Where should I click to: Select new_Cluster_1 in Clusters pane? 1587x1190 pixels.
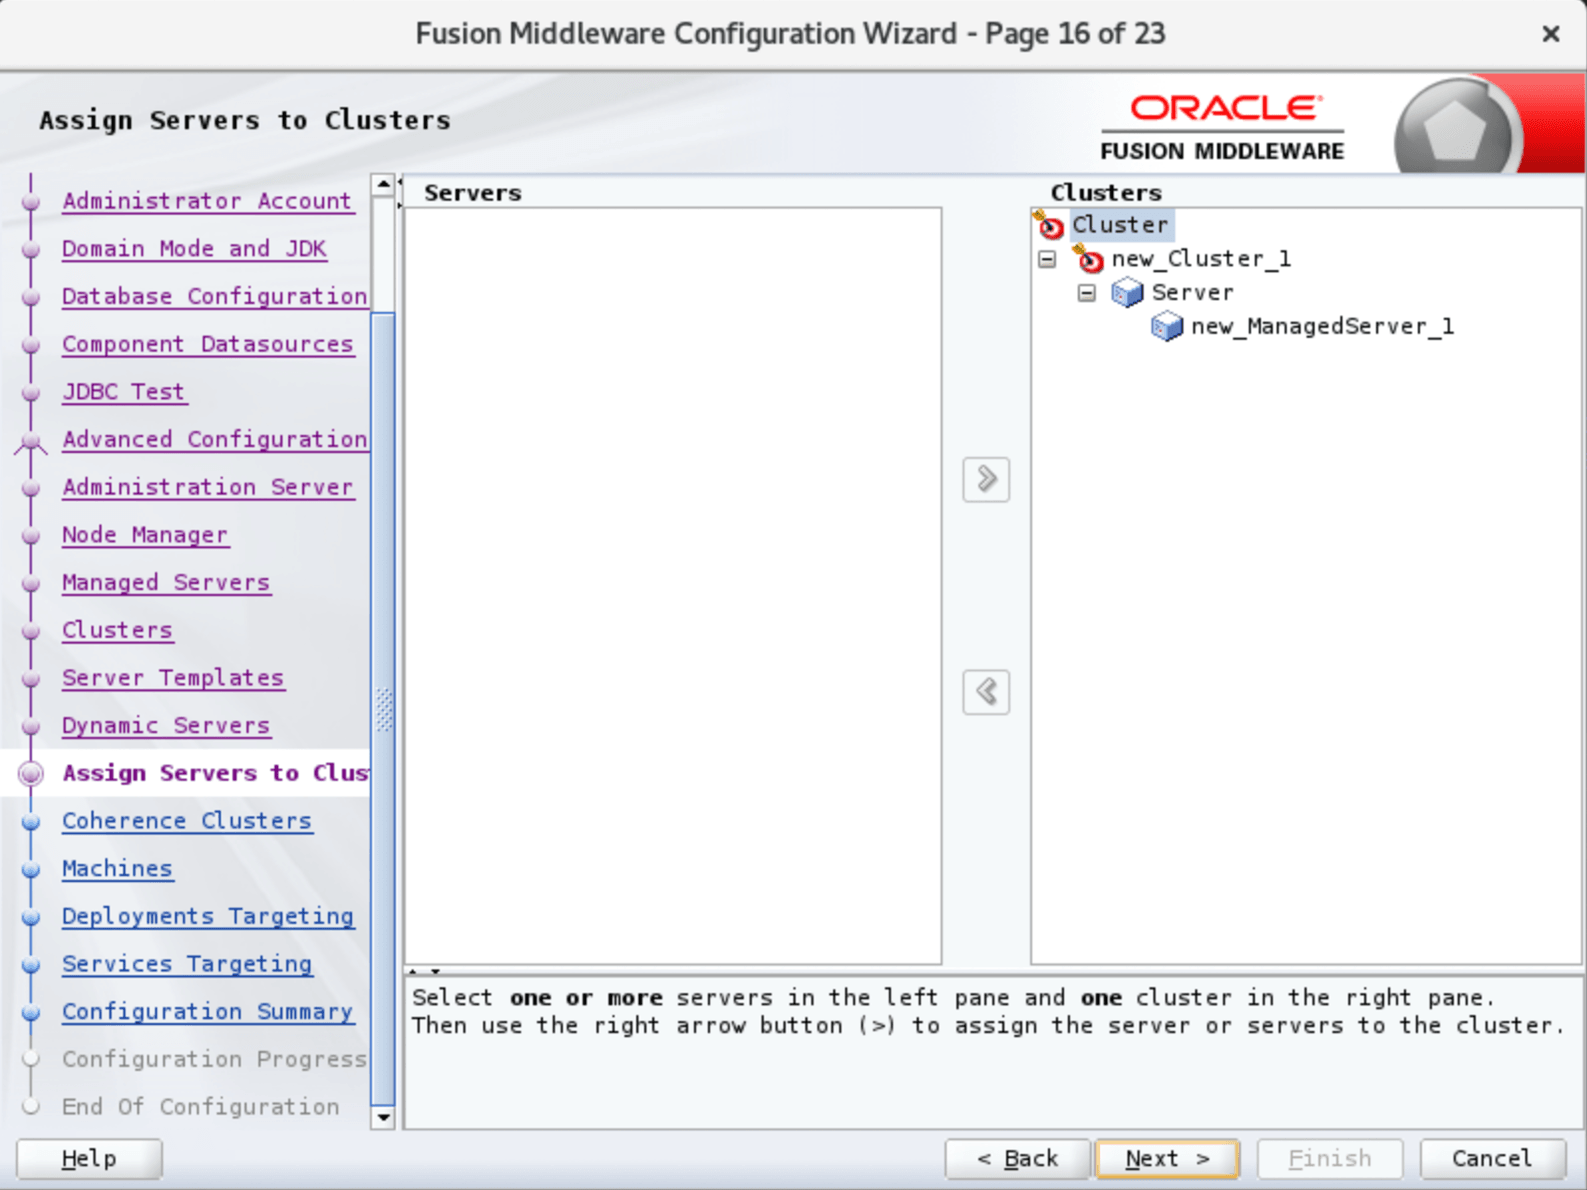1201,259
